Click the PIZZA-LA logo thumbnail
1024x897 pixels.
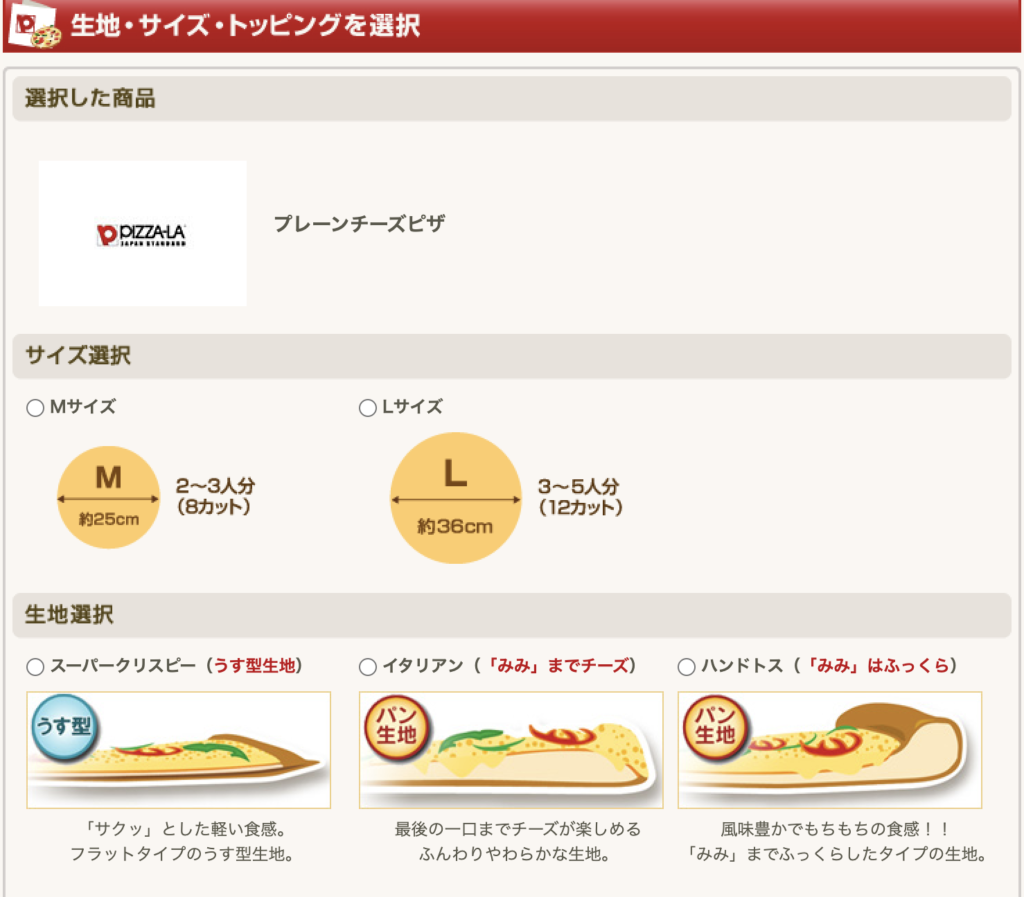tap(142, 233)
